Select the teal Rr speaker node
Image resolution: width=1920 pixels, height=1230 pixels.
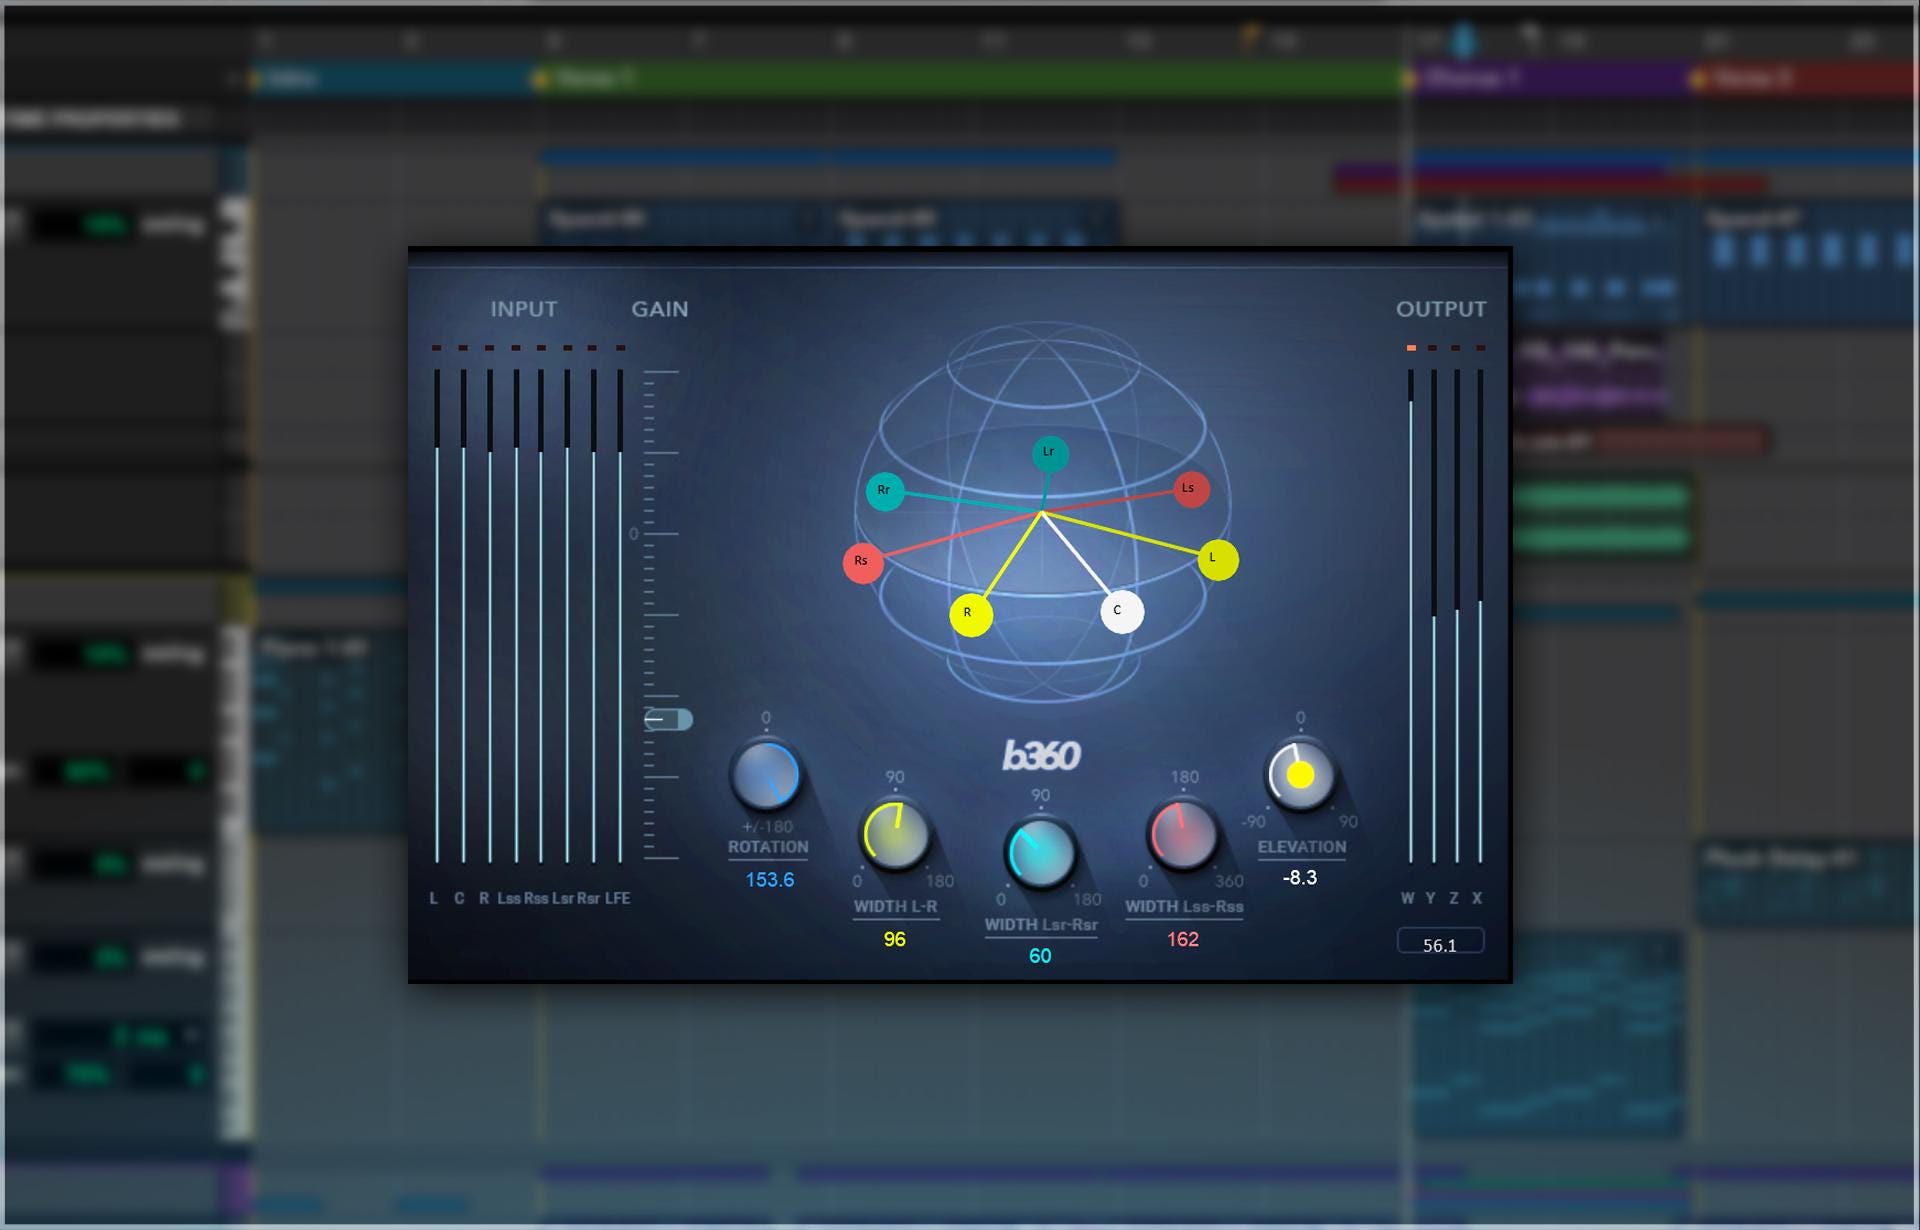885,491
